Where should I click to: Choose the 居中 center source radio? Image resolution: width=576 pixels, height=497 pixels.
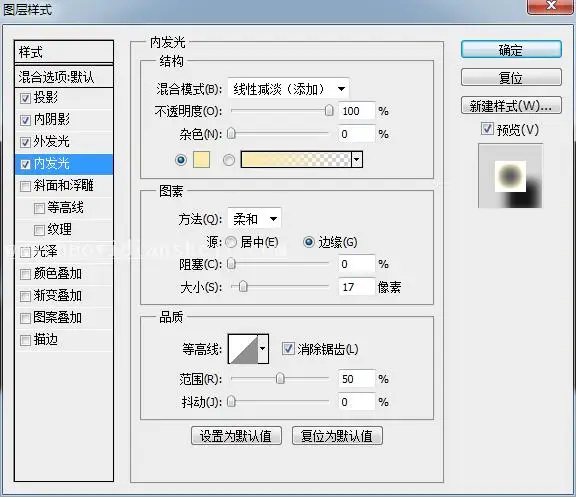coord(231,242)
